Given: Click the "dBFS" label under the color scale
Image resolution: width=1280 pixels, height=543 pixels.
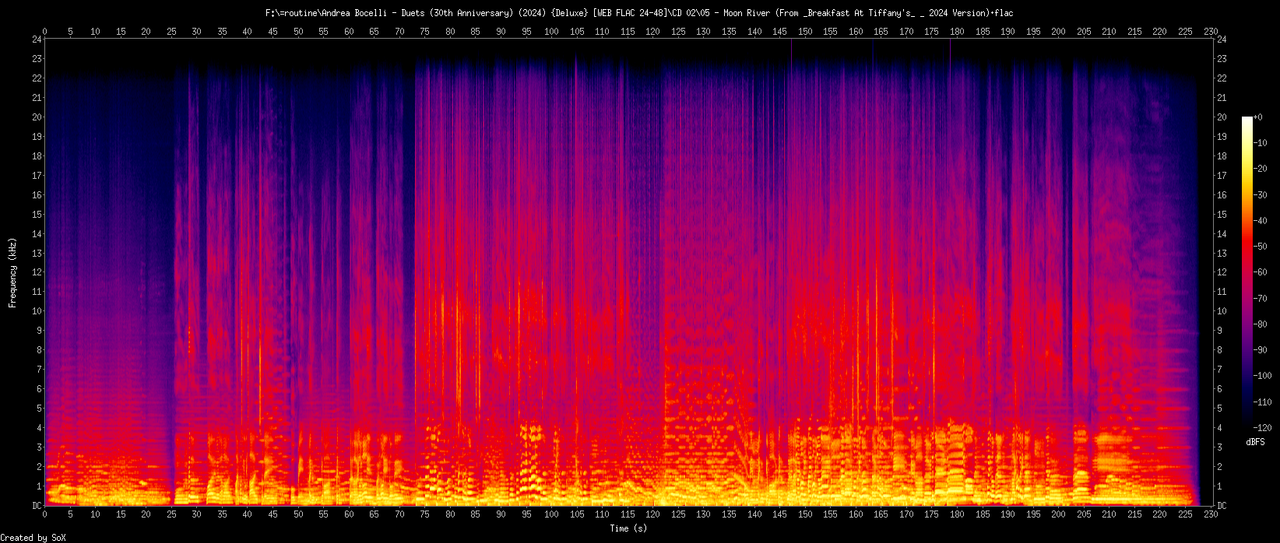Looking at the screenshot, I should pyautogui.click(x=1256, y=441).
